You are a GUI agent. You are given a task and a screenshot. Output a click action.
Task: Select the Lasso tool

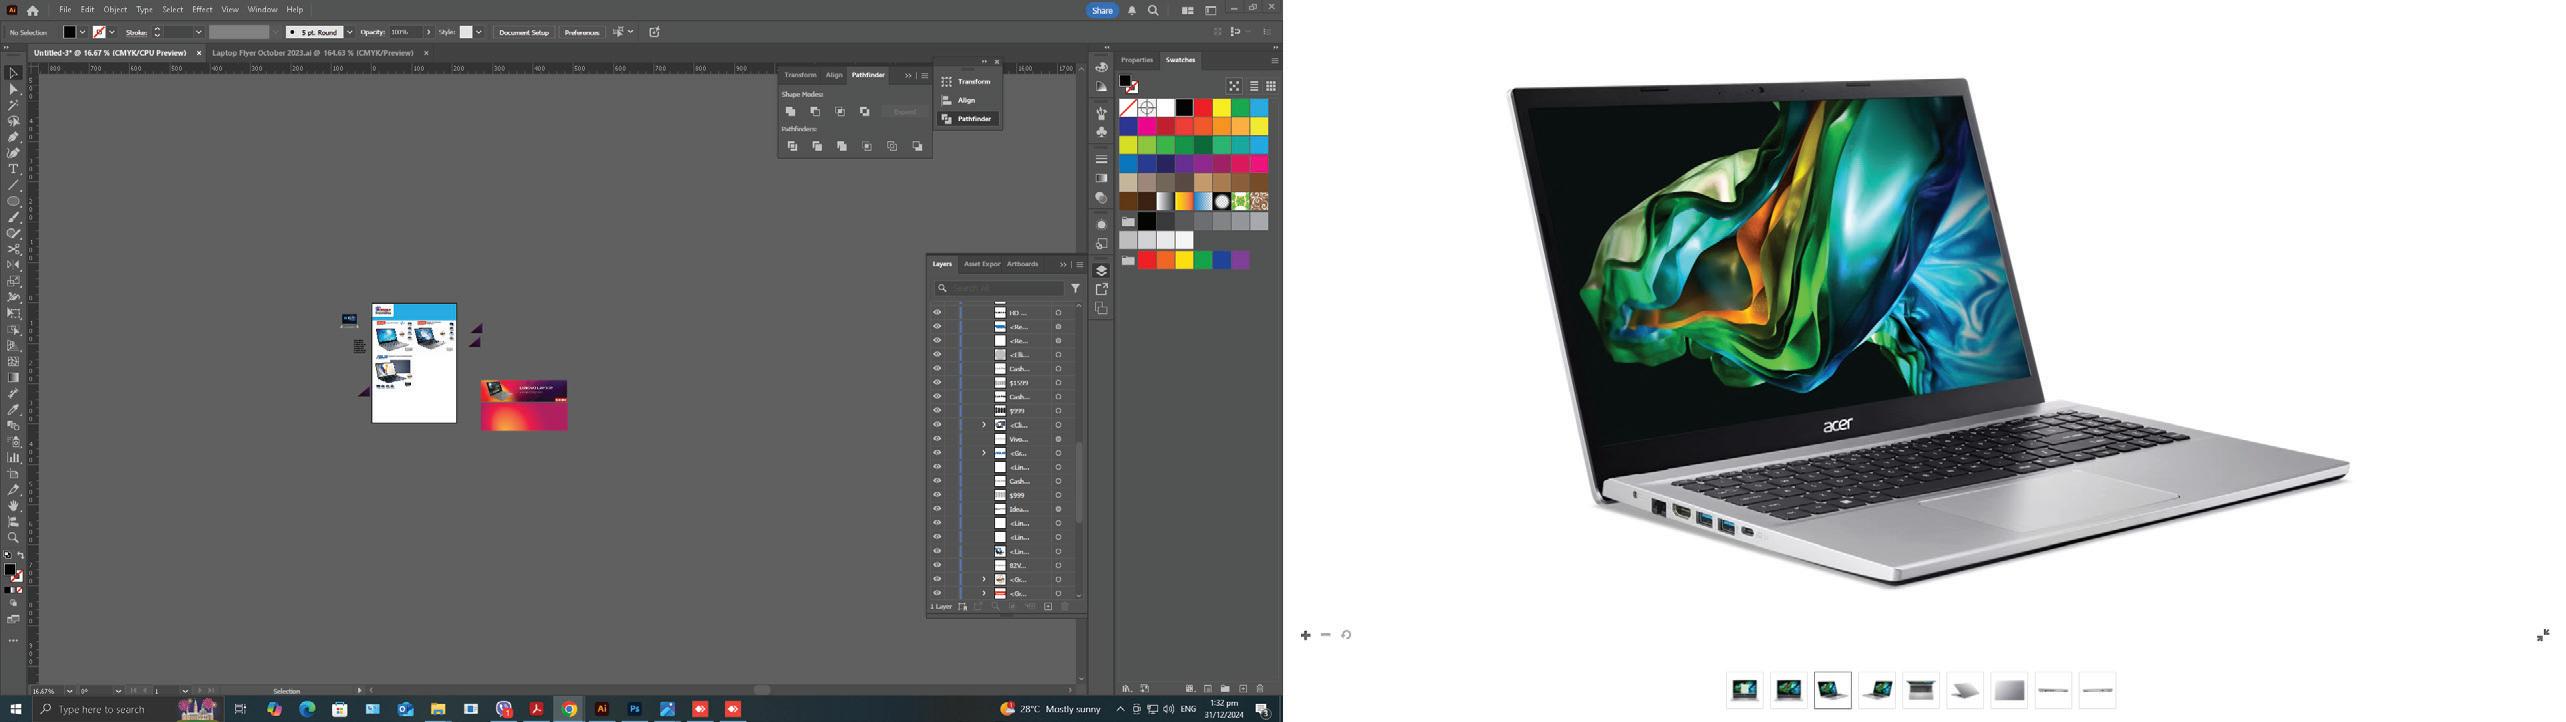(x=13, y=121)
